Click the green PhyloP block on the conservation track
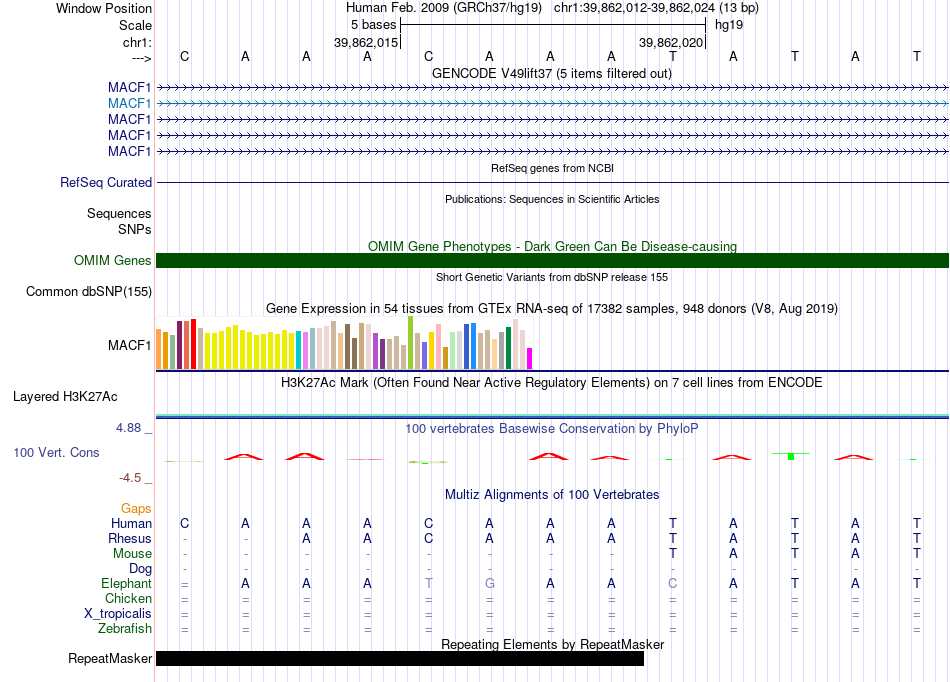 tap(791, 456)
